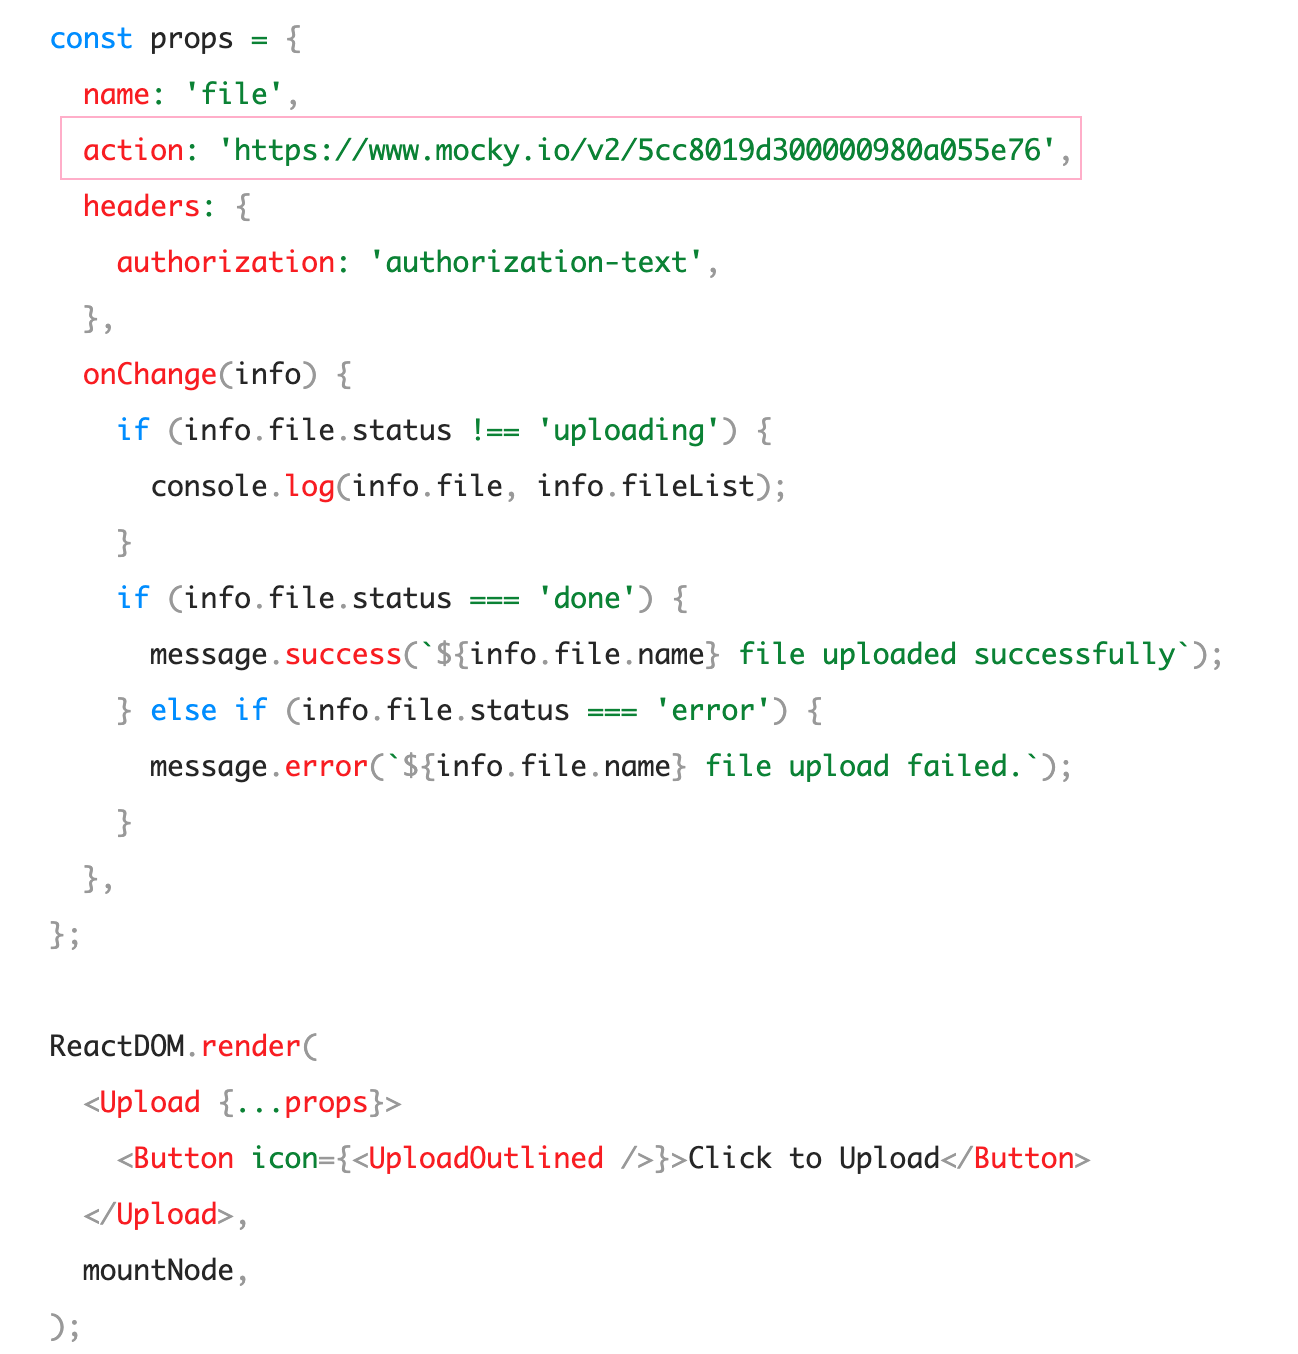Viewport: 1298px width, 1354px height.
Task: Click the message.success method call
Action: (x=276, y=654)
